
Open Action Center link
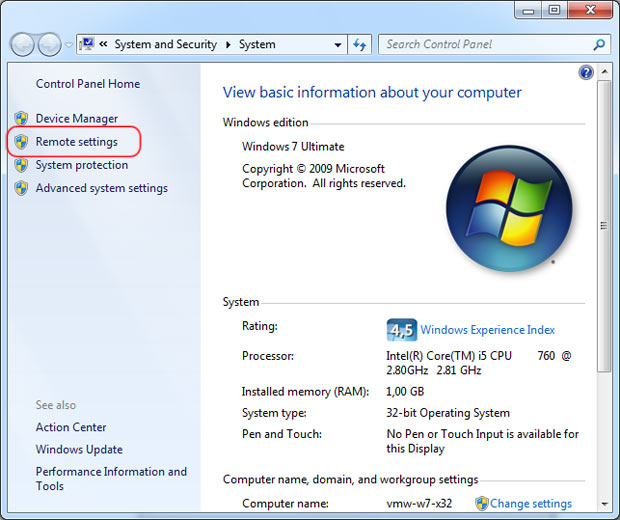click(x=71, y=427)
